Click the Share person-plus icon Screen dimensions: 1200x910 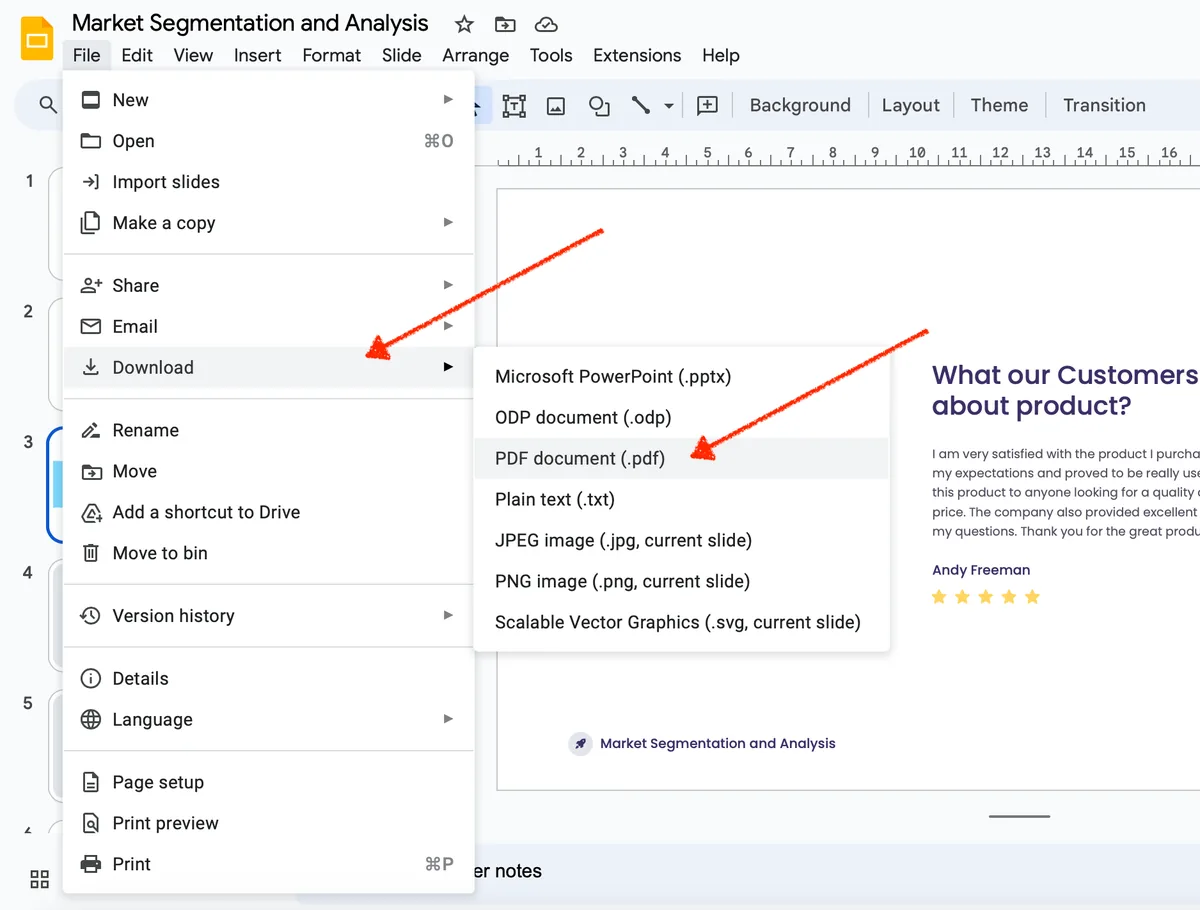(x=91, y=285)
